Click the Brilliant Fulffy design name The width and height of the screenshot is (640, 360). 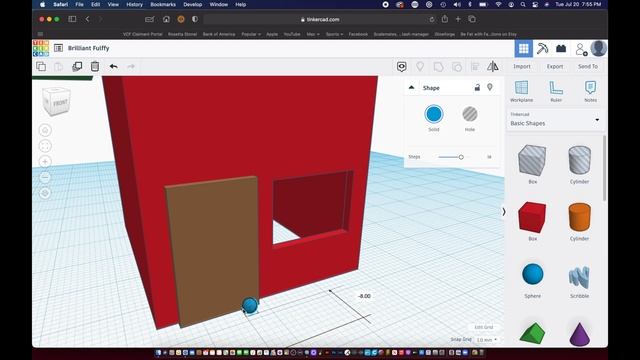click(x=89, y=48)
